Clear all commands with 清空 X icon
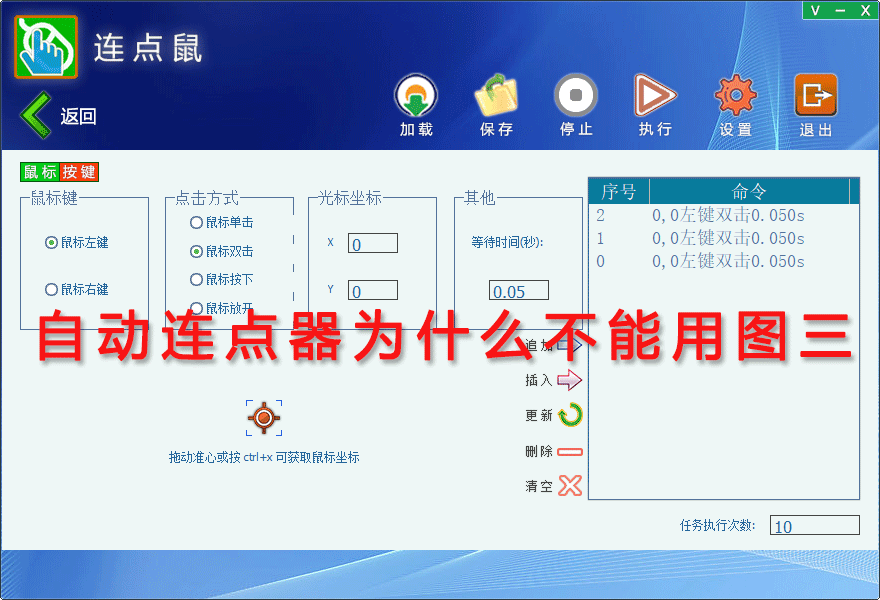The width and height of the screenshot is (880, 600). pos(570,486)
